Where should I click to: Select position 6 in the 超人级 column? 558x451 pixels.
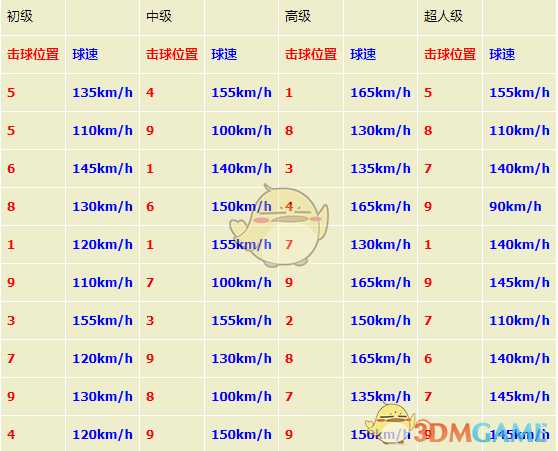coord(428,358)
